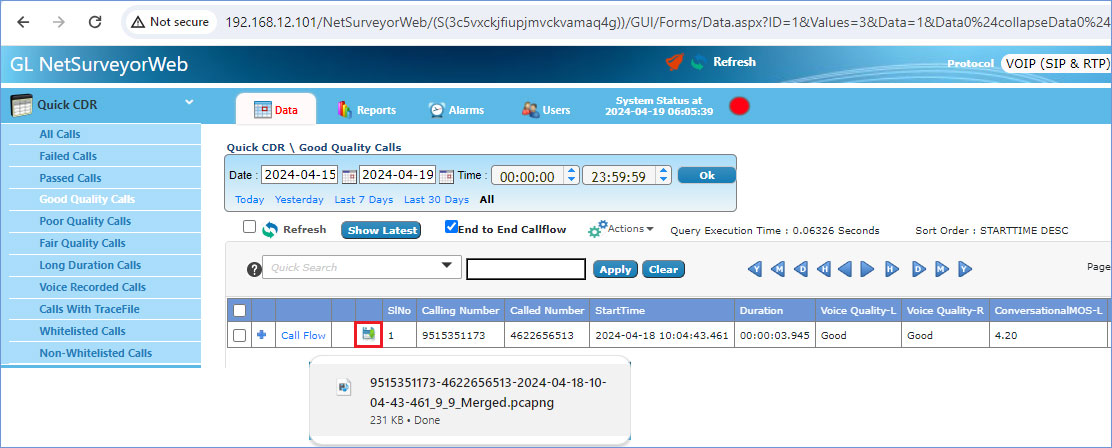This screenshot has height=448, width=1112.
Task: Jump forward one month with M arrow
Action: (x=942, y=269)
